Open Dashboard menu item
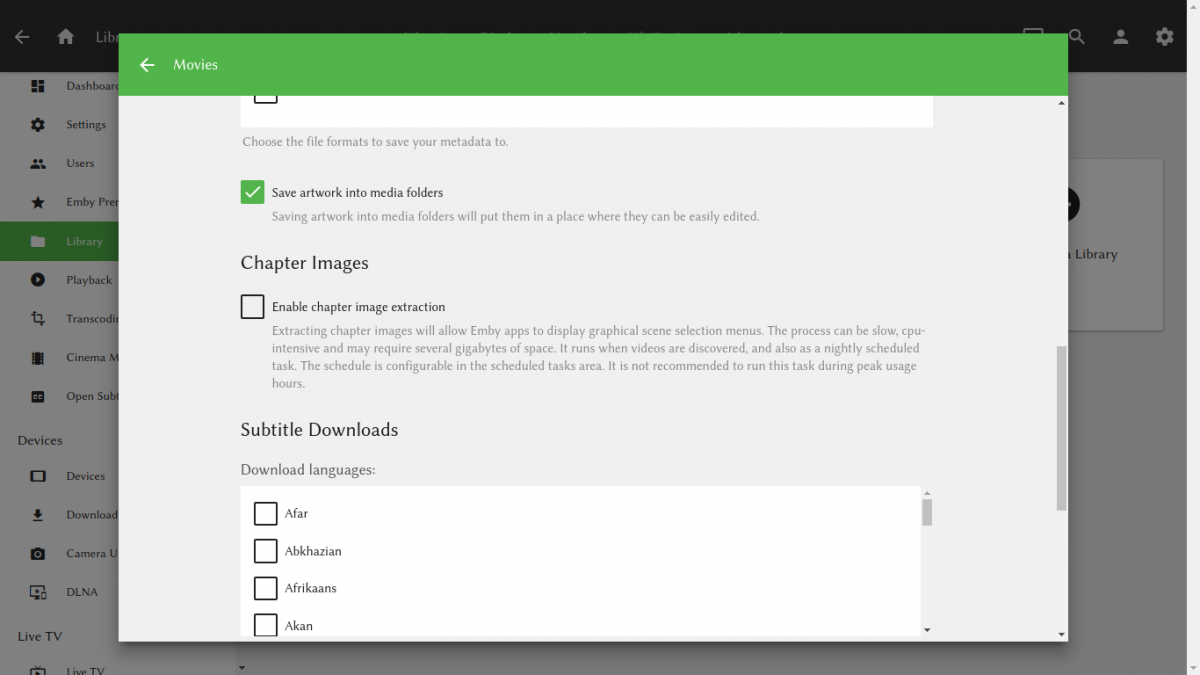The image size is (1200, 675). tap(60, 86)
